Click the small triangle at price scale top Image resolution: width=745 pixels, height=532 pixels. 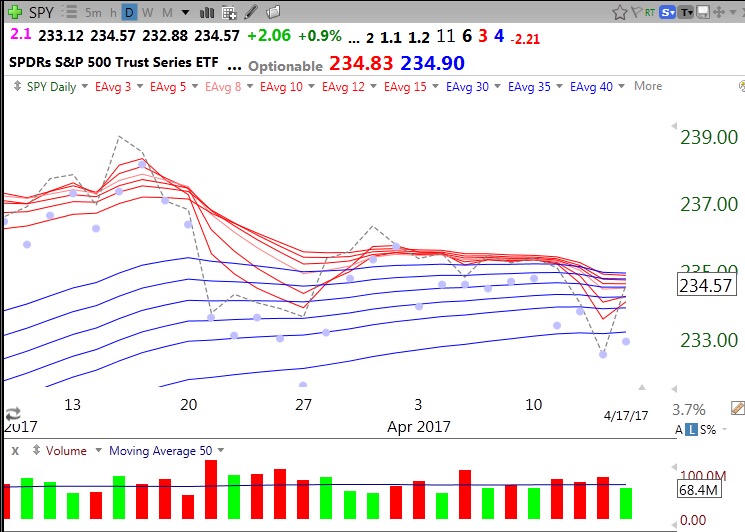coord(674,126)
